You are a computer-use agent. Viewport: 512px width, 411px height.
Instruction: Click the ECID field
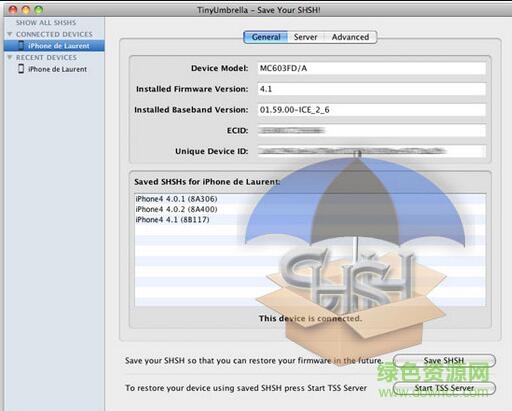pyautogui.click(x=371, y=130)
